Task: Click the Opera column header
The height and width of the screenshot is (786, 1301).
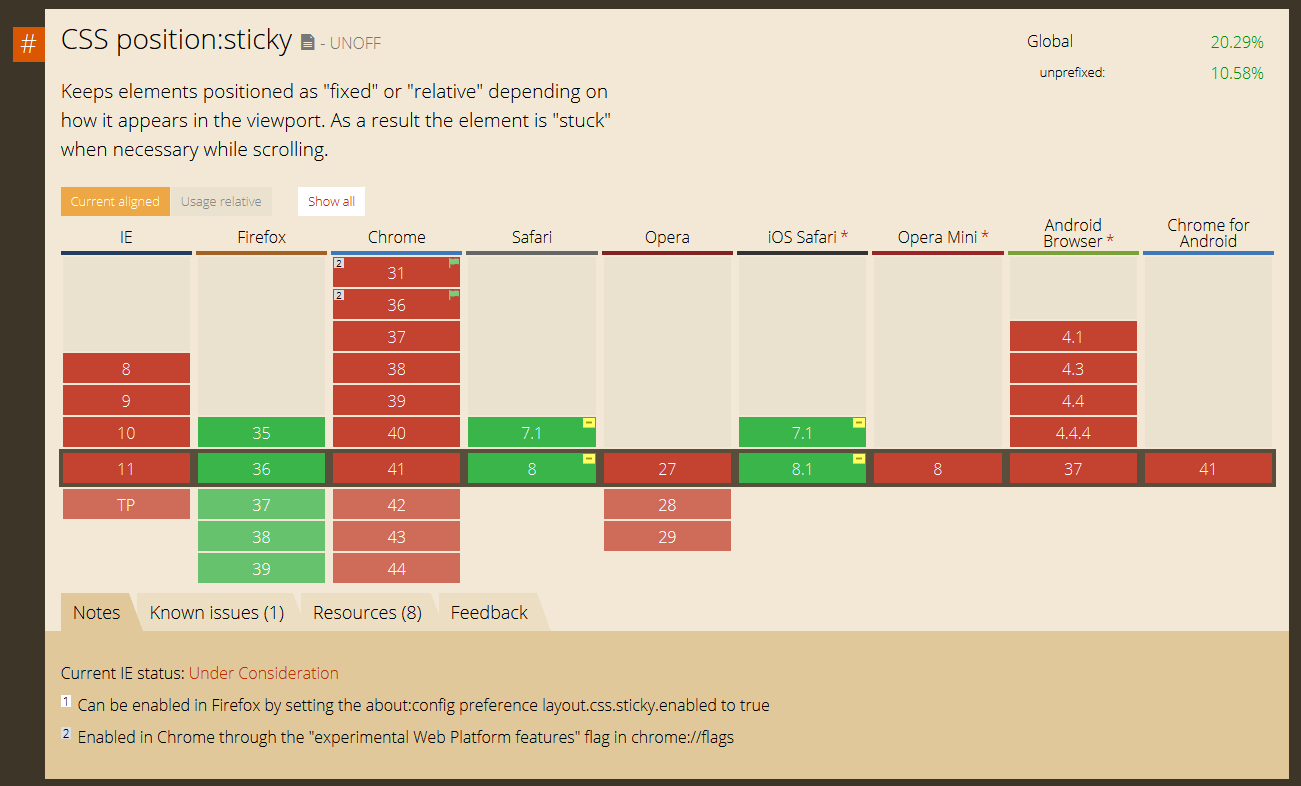Action: 667,237
